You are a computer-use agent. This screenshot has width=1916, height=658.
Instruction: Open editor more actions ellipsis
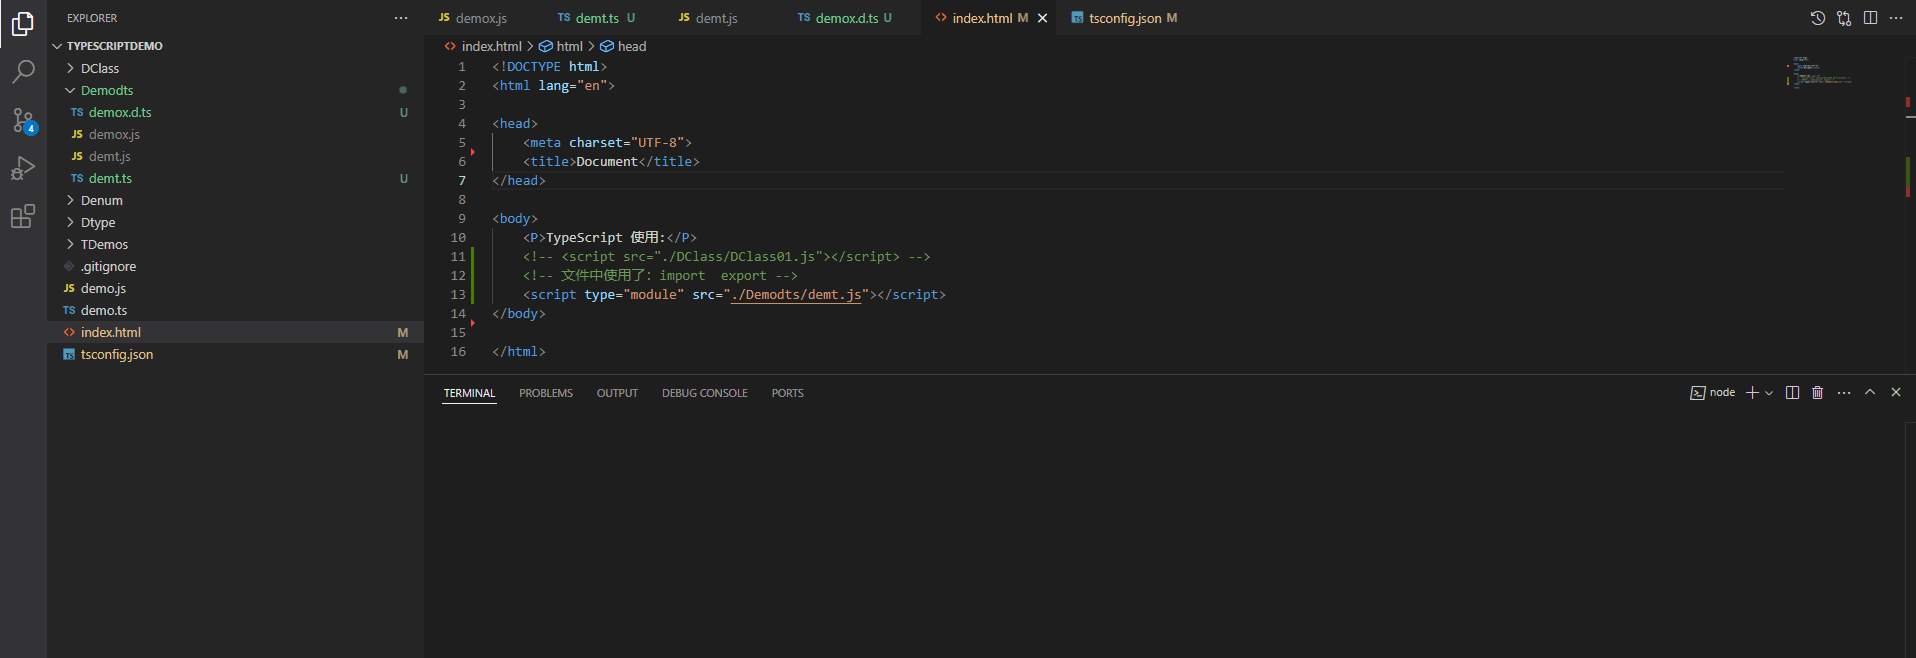click(1896, 18)
